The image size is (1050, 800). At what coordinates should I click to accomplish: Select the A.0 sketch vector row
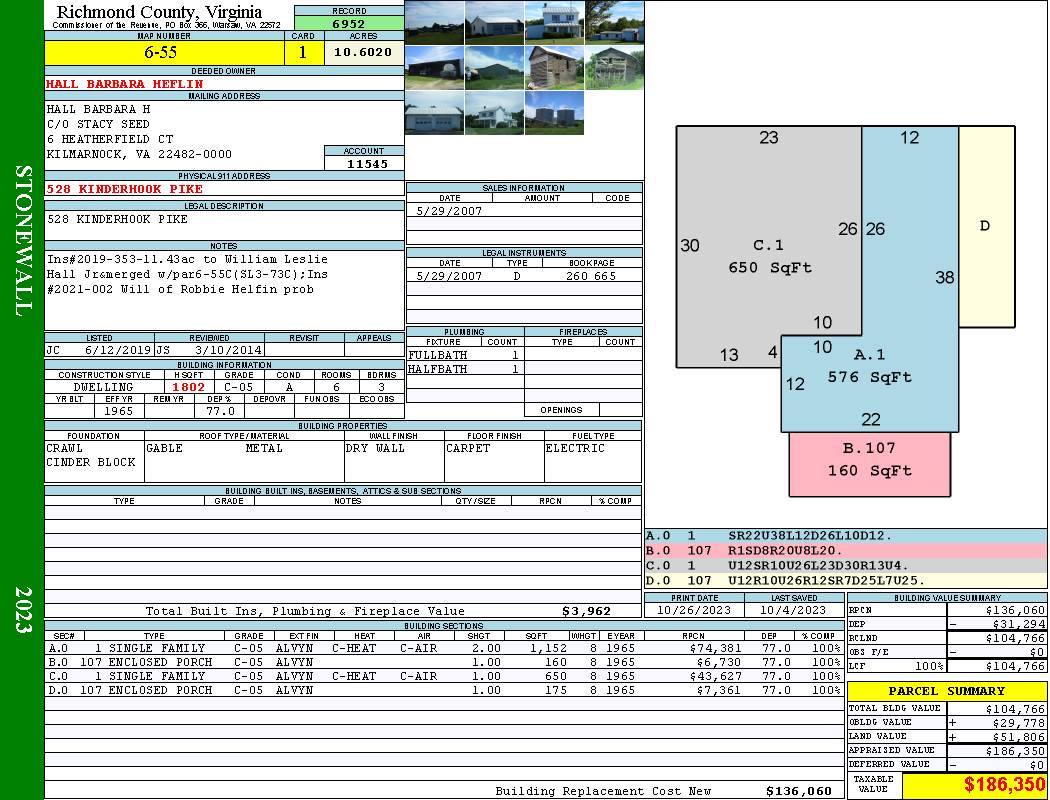pos(846,536)
